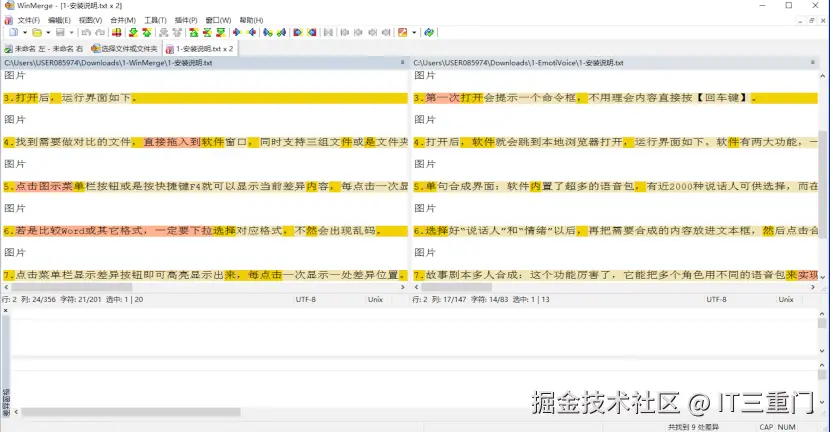Click the right pane EmotiVoice file path header
The width and height of the screenshot is (830, 432).
coord(614,62)
